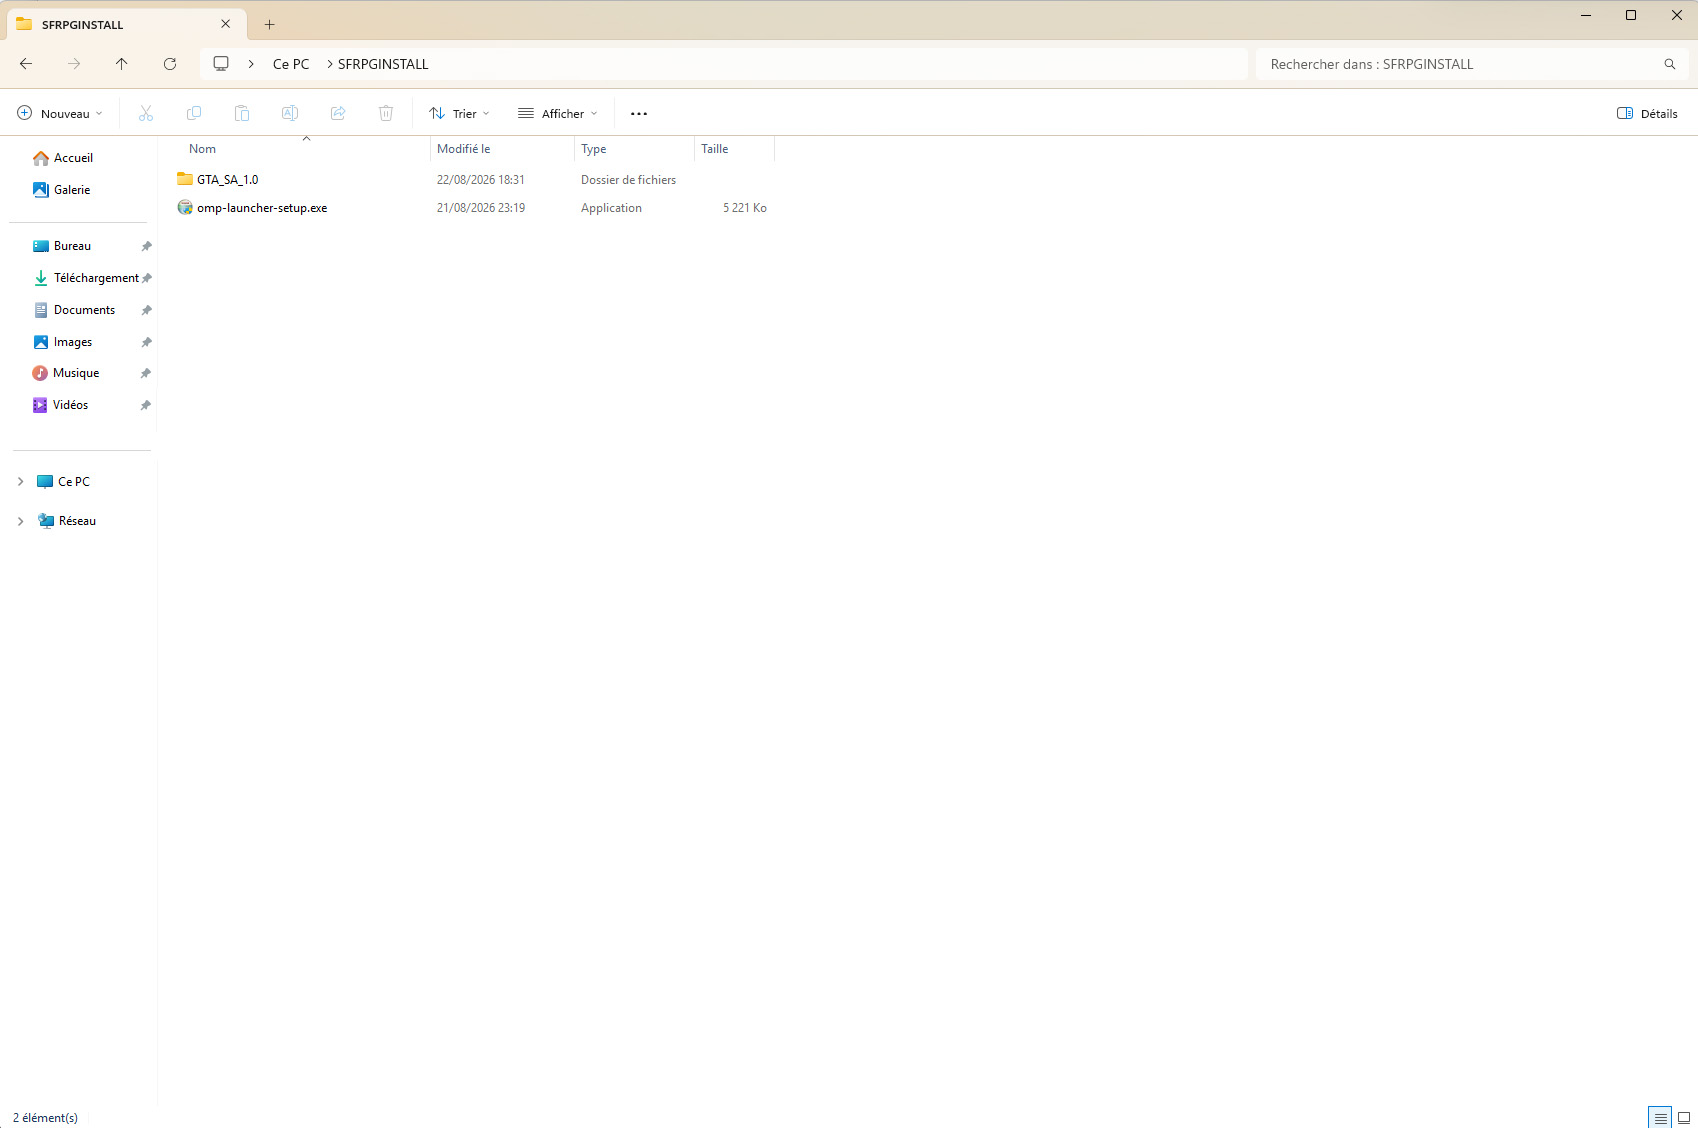This screenshot has height=1128, width=1698.
Task: Click Ce PC in the breadcrumb
Action: click(x=291, y=64)
